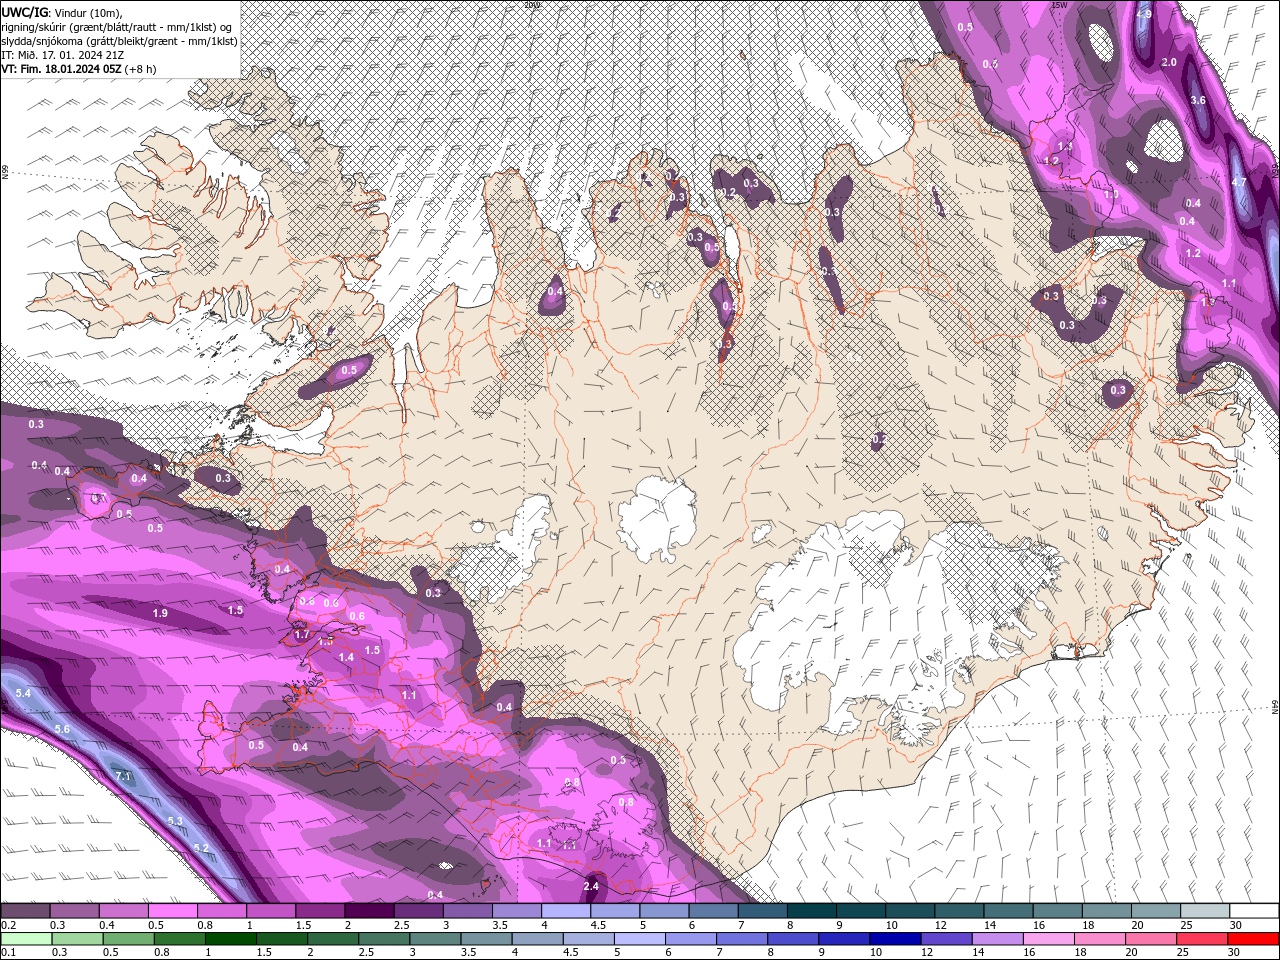The width and height of the screenshot is (1280, 960).
Task: Click the '1.4' value in southwest Iceland
Action: (x=347, y=657)
